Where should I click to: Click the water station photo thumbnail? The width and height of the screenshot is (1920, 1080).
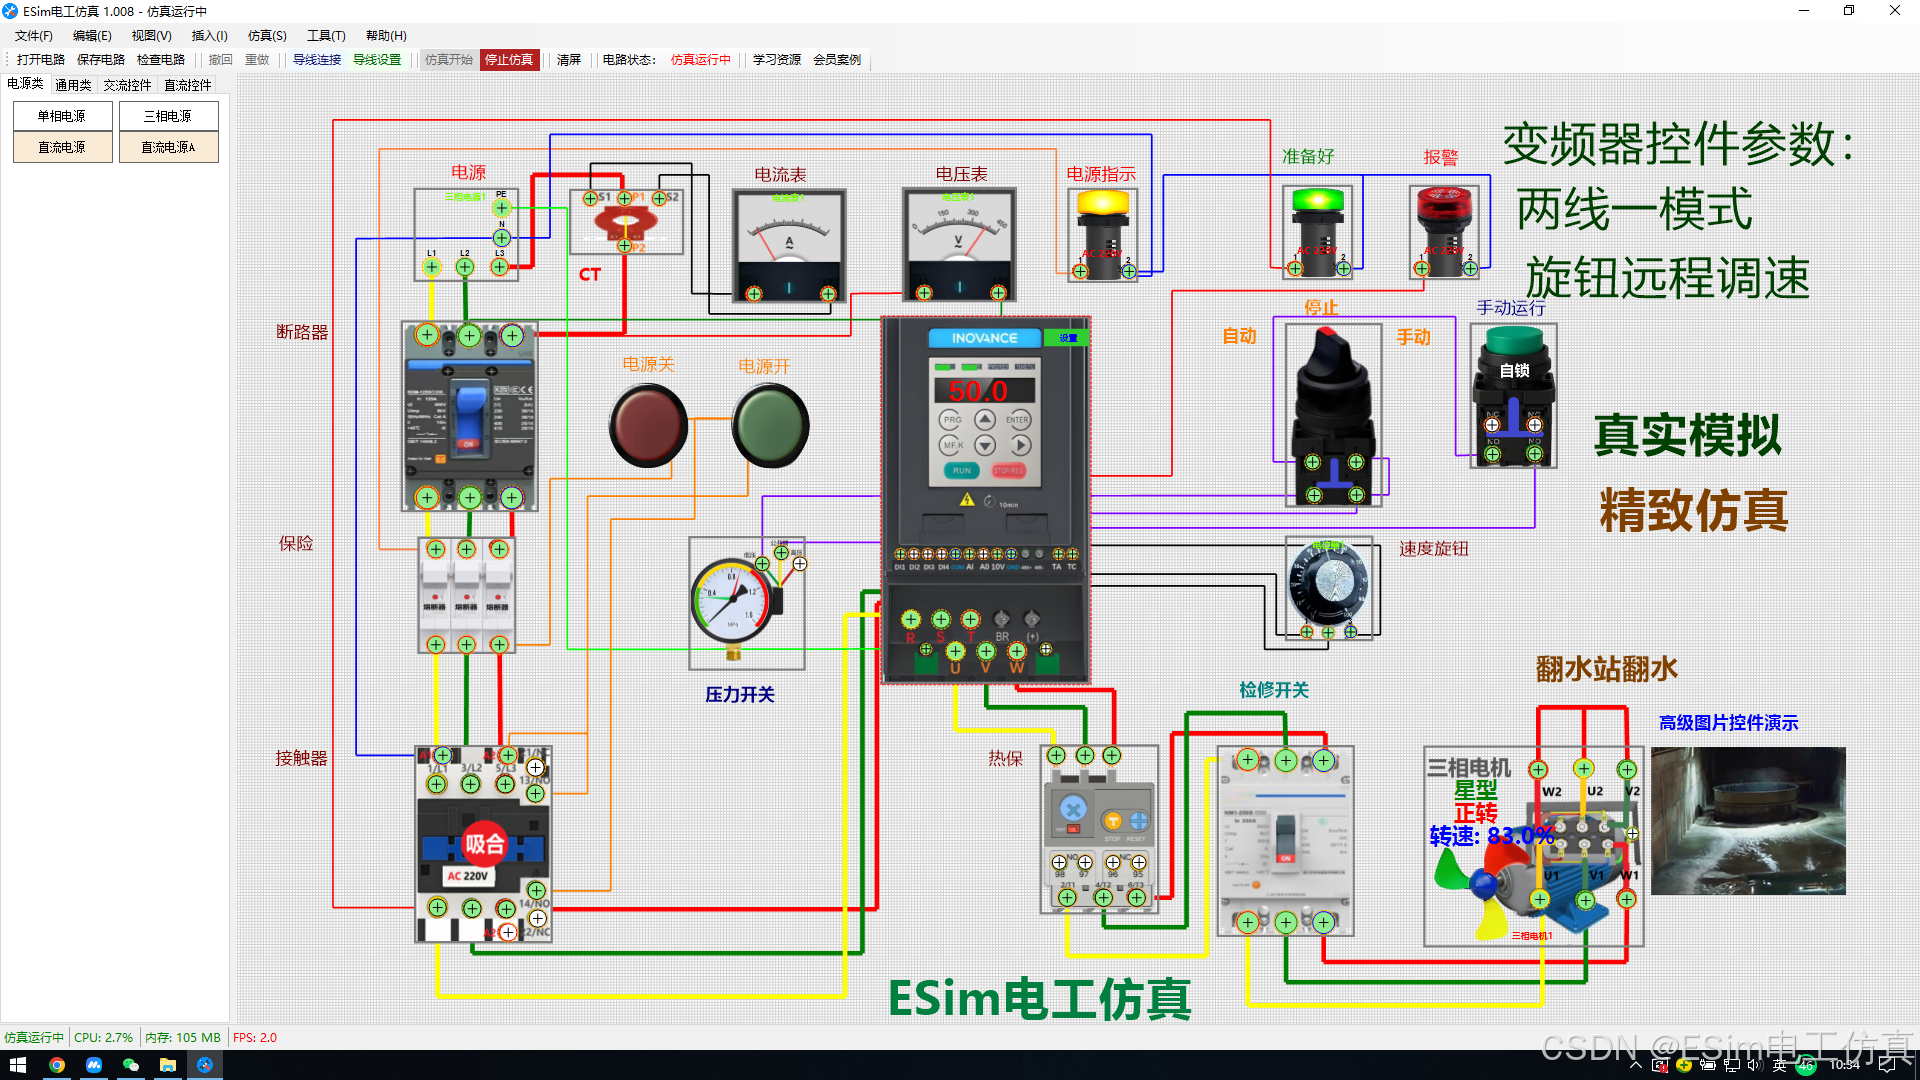(x=1747, y=820)
